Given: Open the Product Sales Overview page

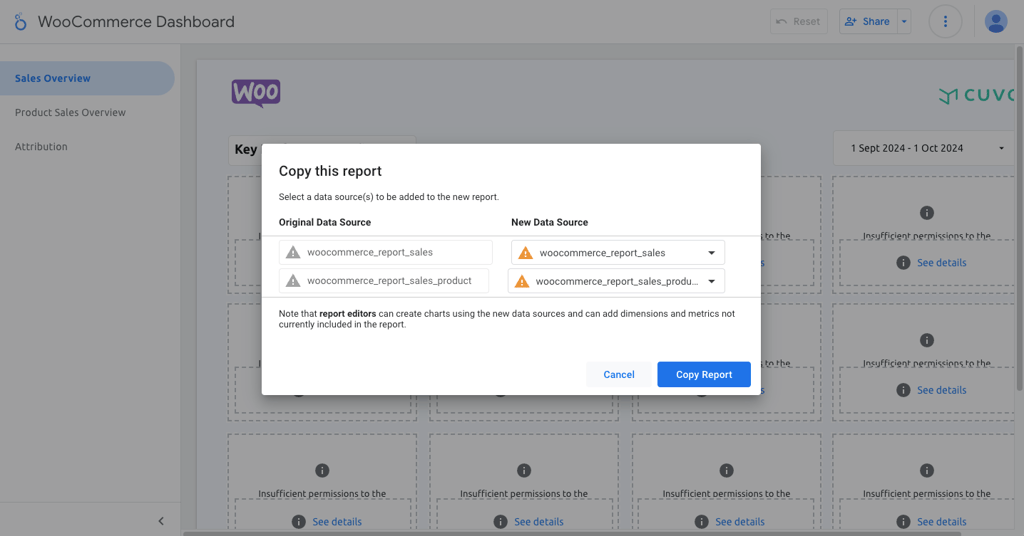Looking at the screenshot, I should coord(70,112).
